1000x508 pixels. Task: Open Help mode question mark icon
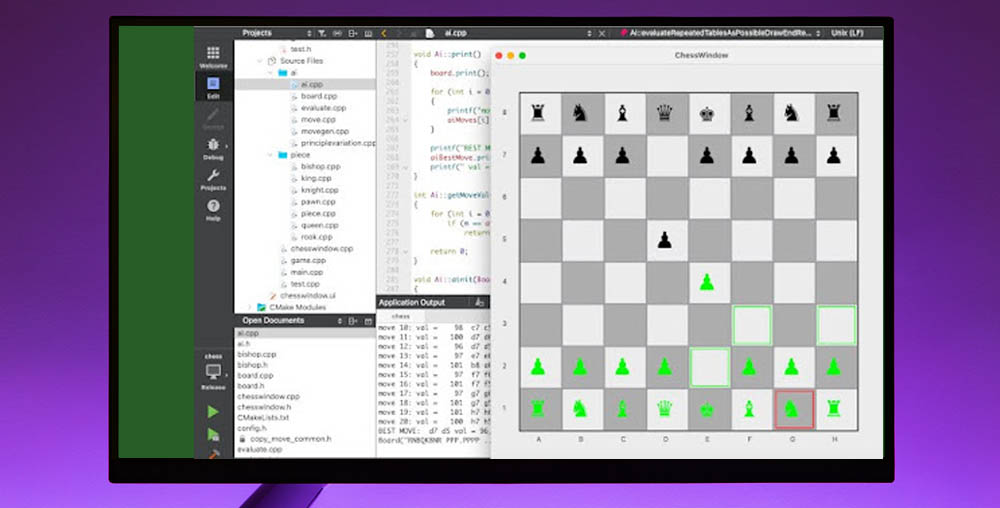tap(212, 210)
